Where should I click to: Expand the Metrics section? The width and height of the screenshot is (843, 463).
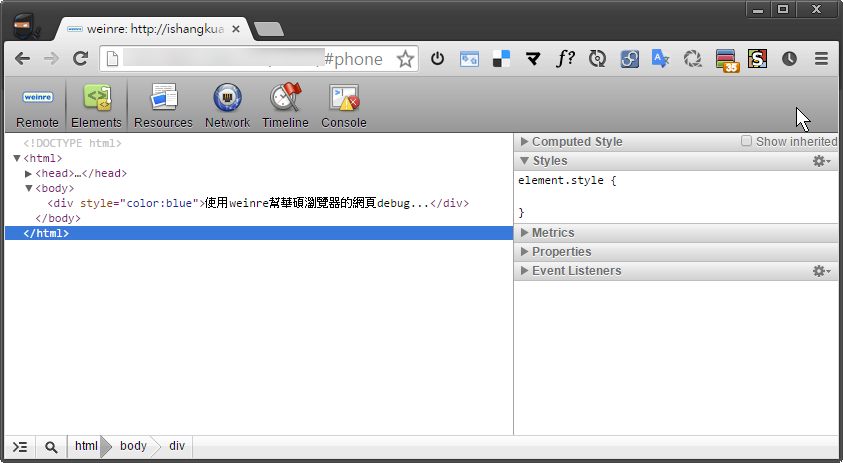[553, 233]
